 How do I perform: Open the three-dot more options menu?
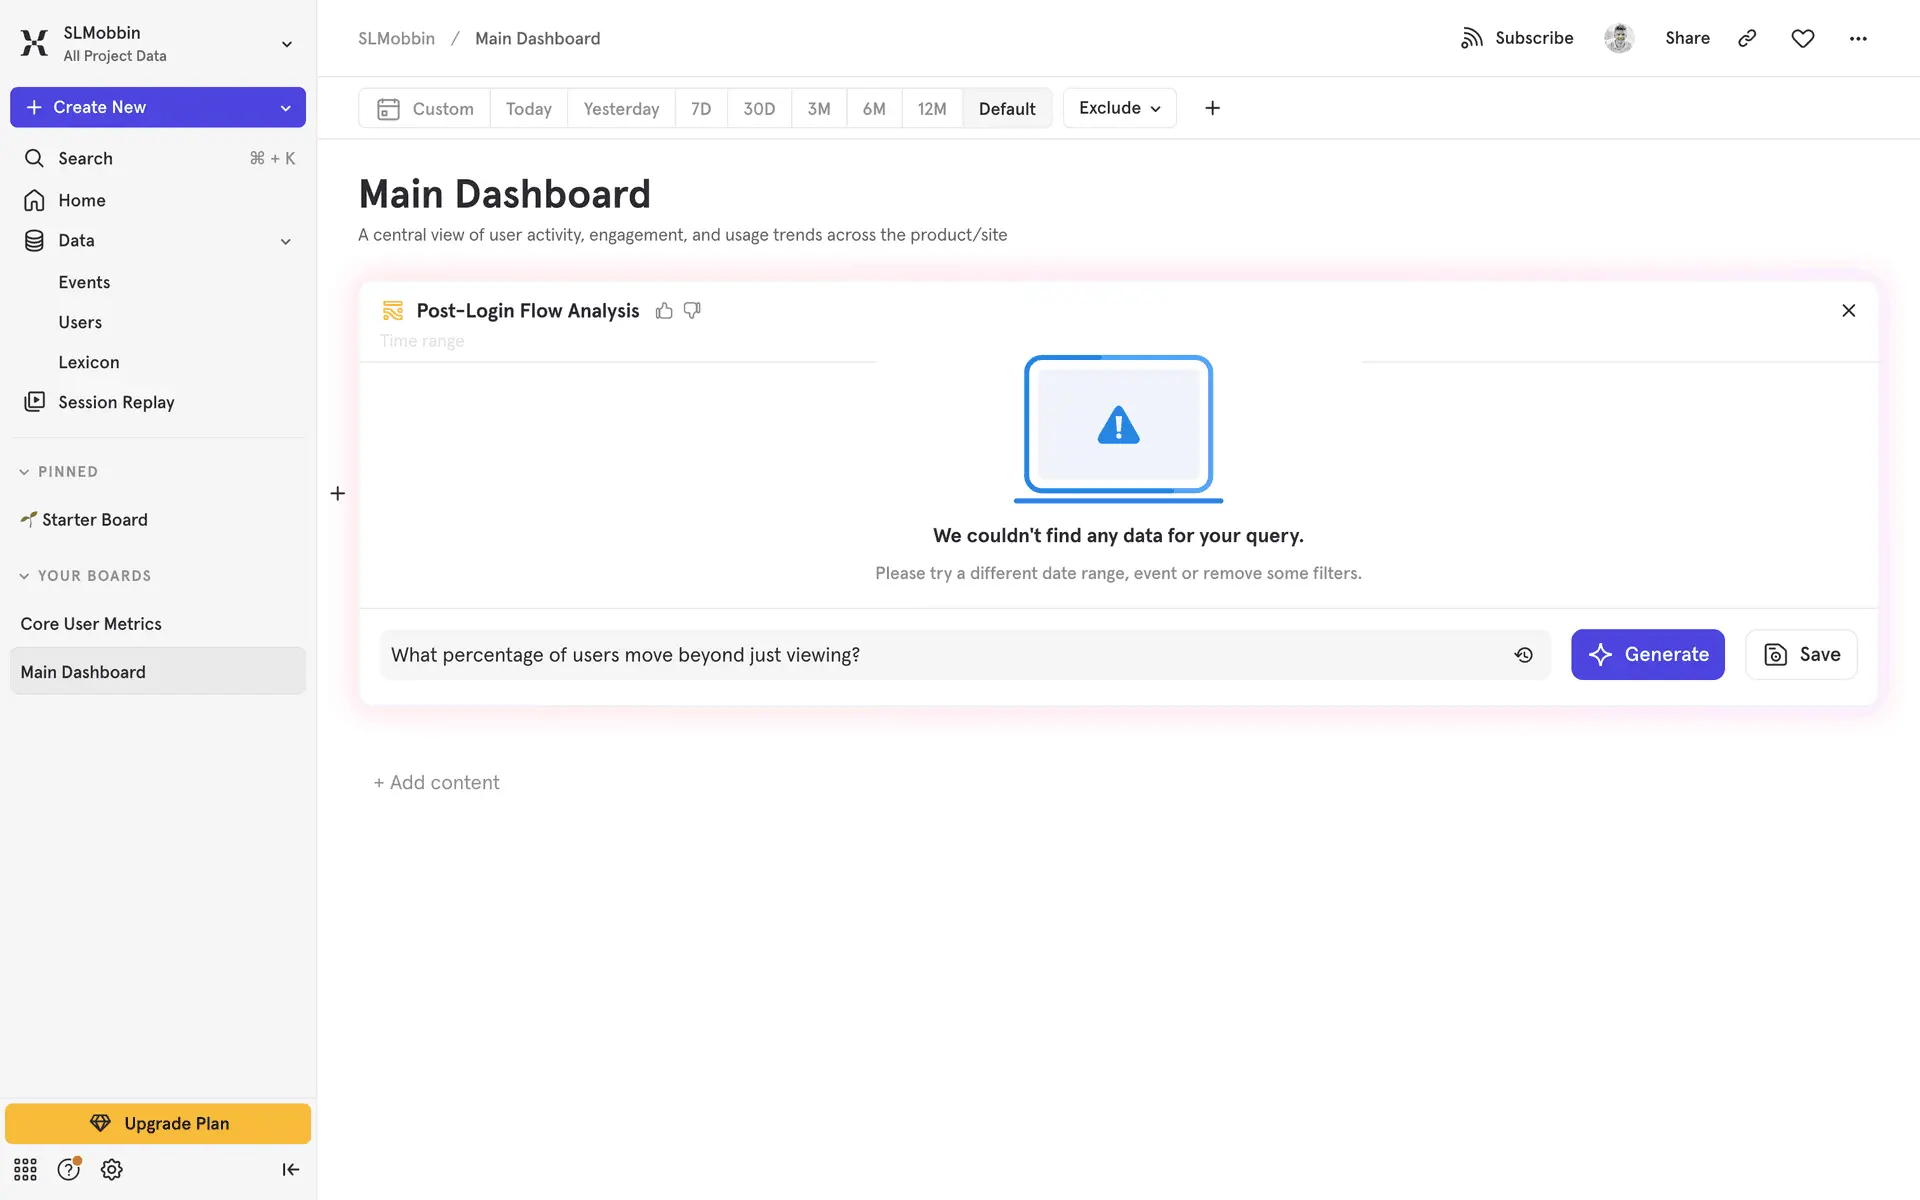coord(1858,38)
